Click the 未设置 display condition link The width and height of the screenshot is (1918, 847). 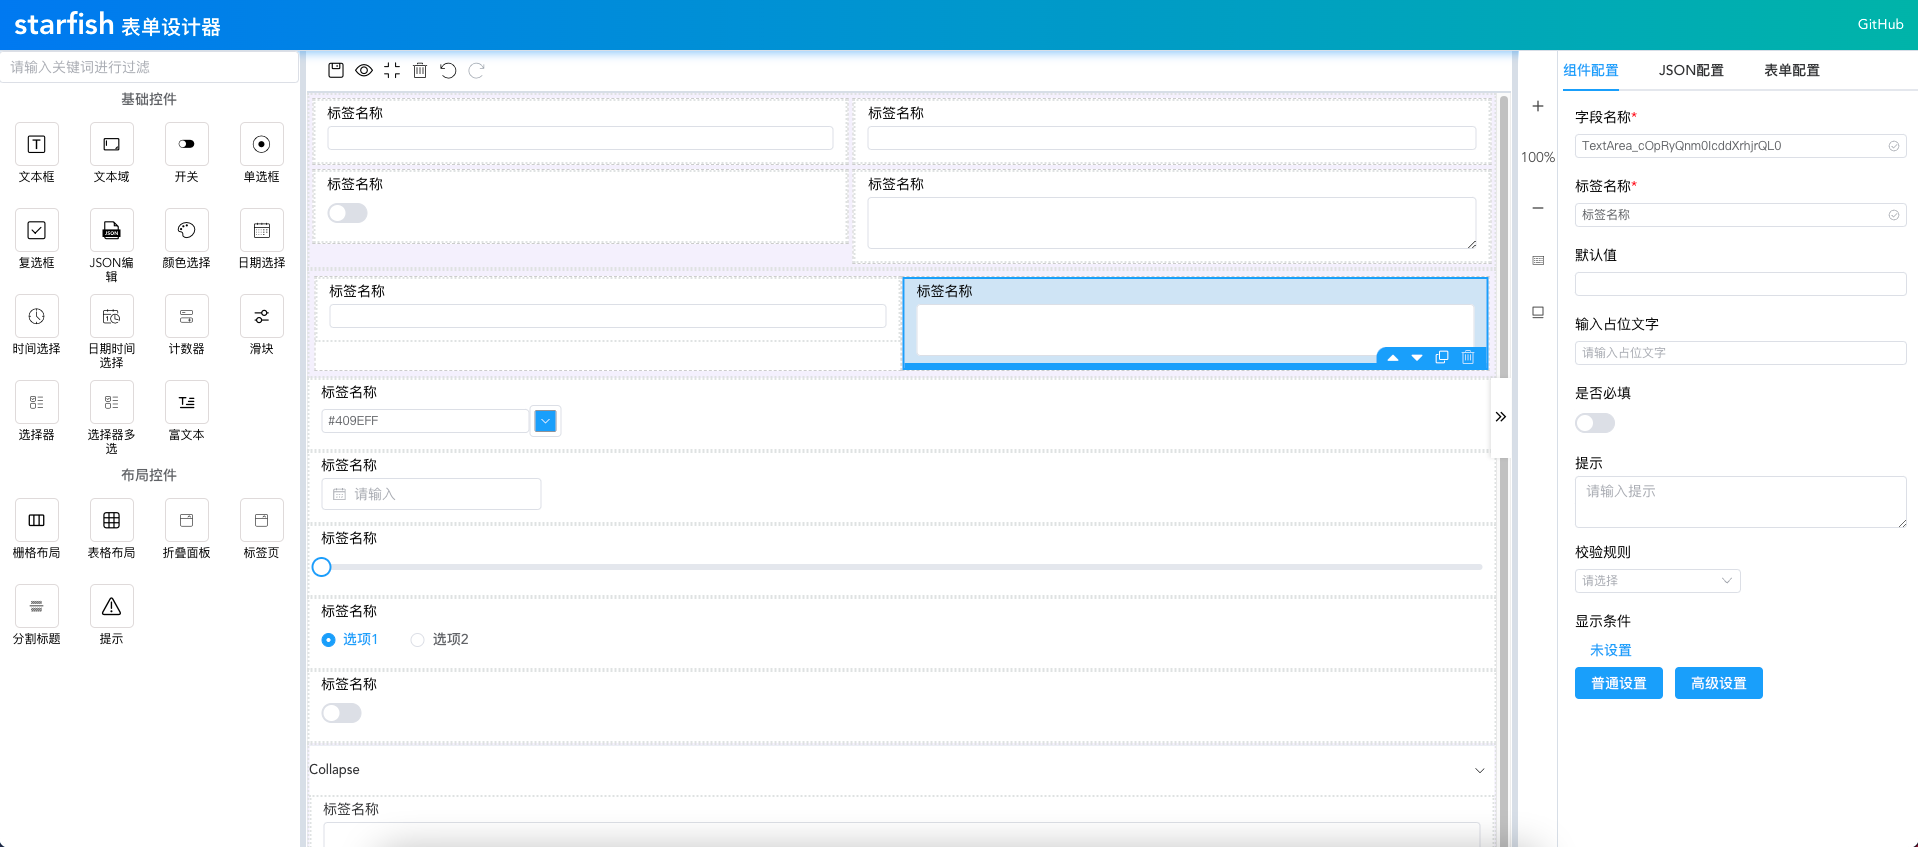point(1610,650)
